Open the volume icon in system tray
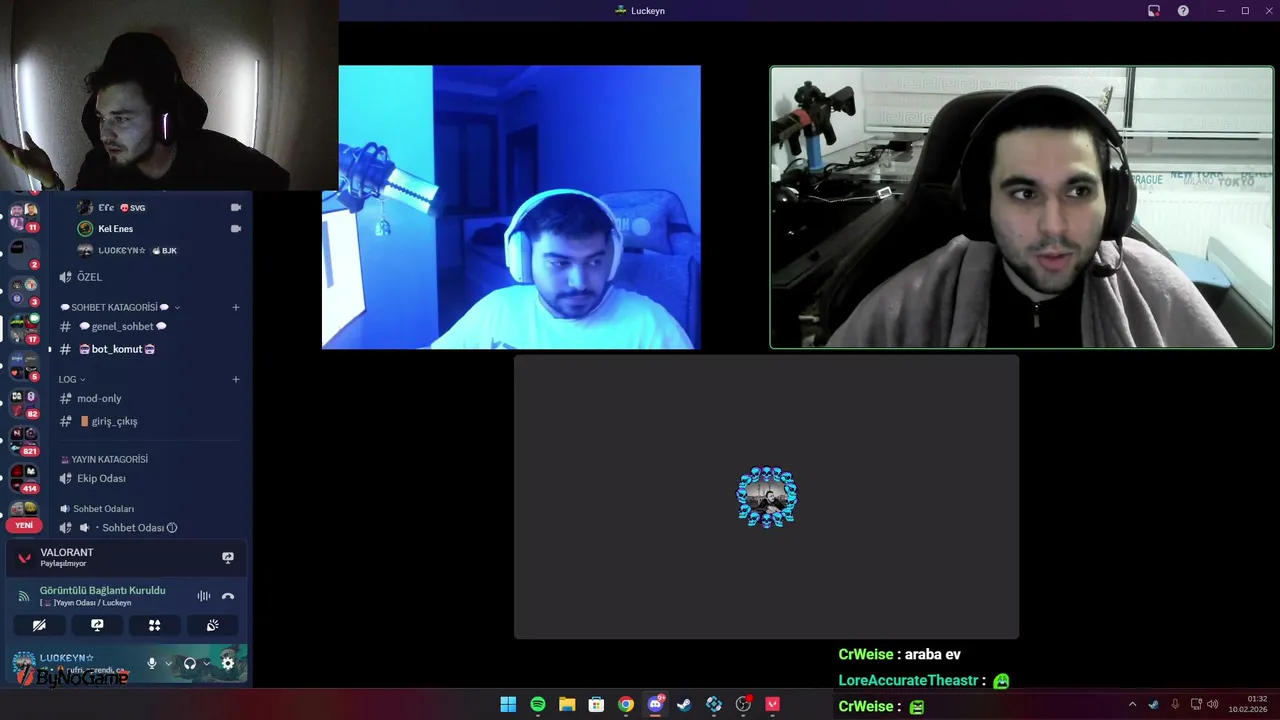 [x=1212, y=704]
